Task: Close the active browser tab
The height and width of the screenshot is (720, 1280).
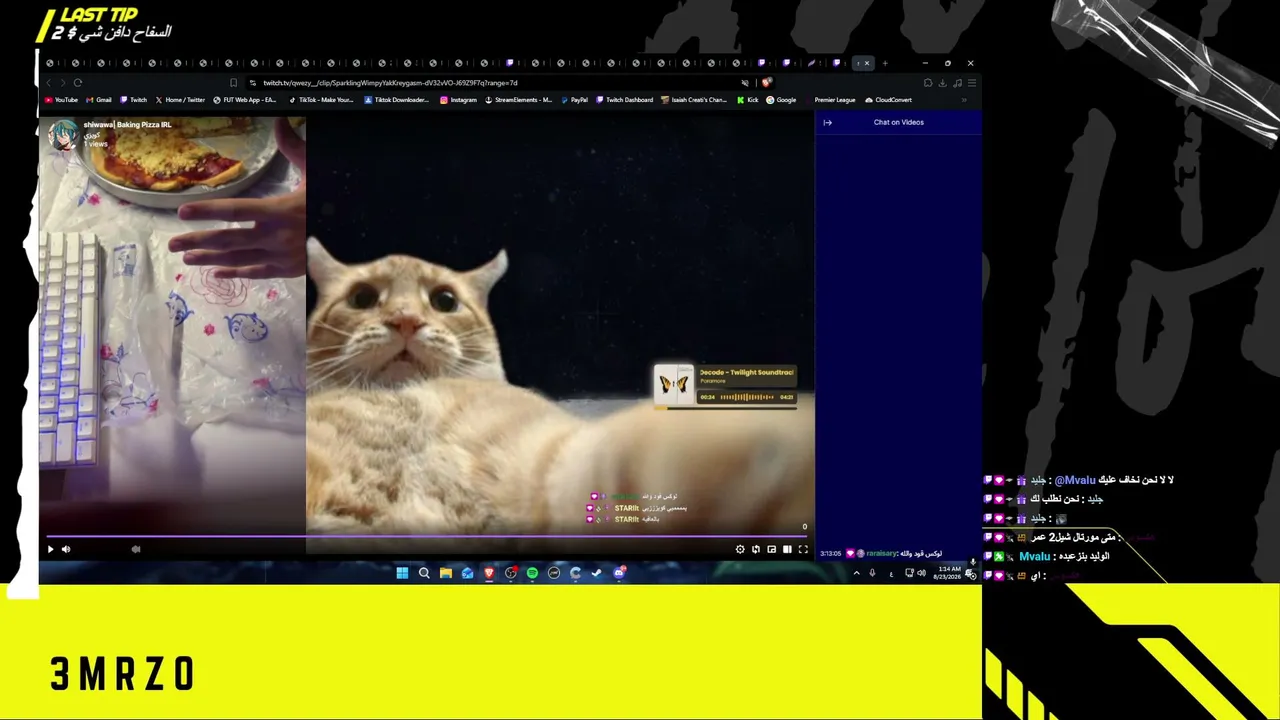Action: pyautogui.click(x=867, y=63)
